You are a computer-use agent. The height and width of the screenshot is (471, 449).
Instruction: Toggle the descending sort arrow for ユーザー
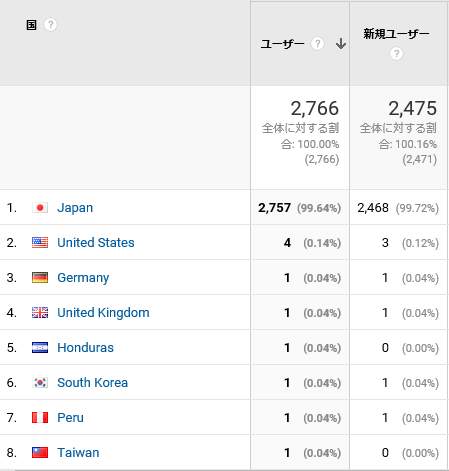coord(341,44)
